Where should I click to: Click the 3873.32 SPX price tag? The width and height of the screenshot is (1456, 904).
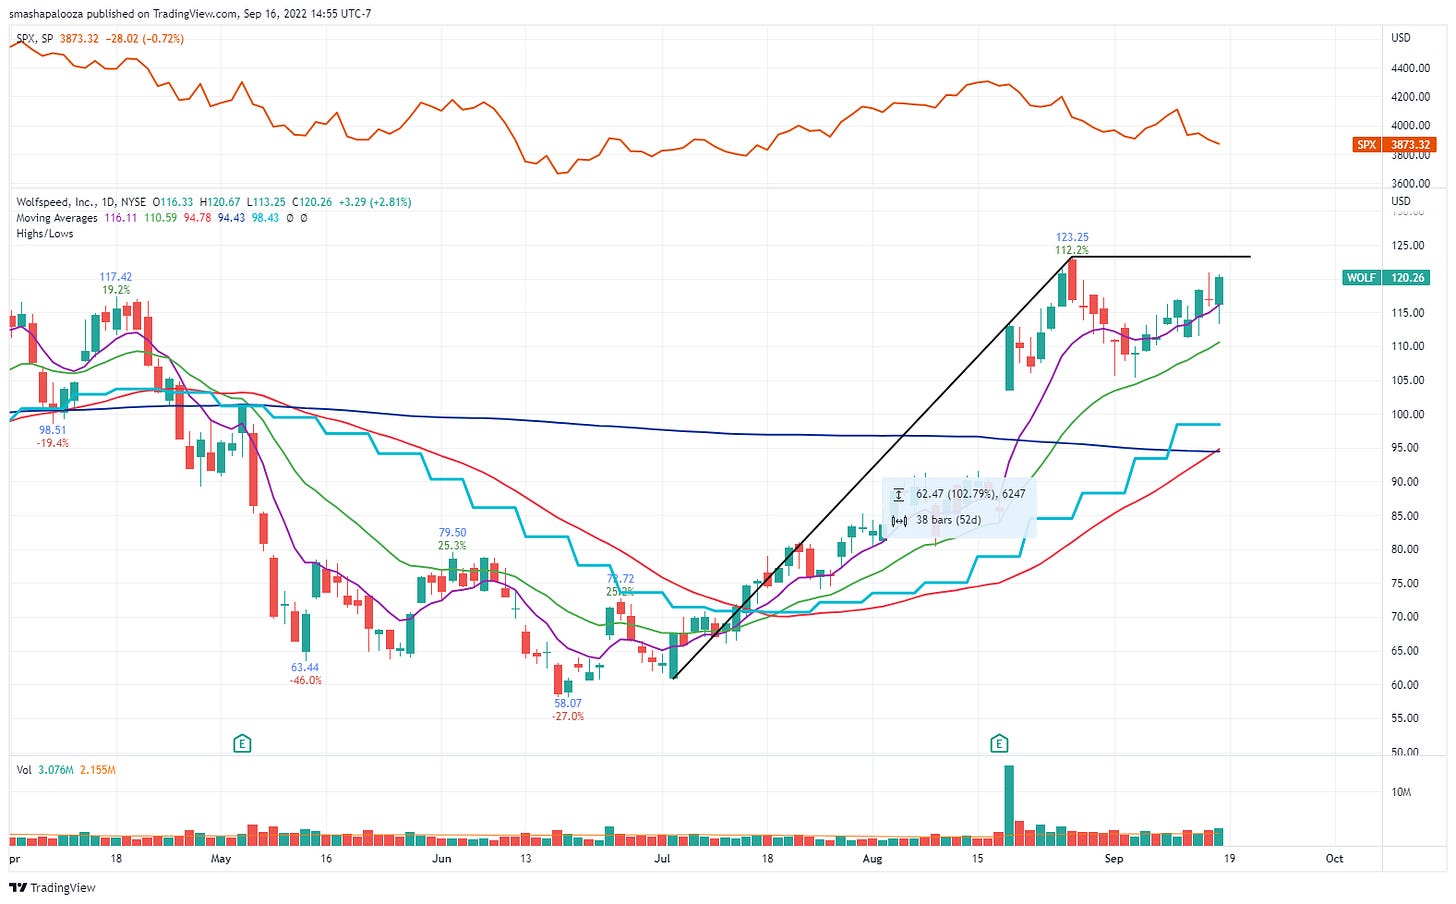(x=1410, y=145)
